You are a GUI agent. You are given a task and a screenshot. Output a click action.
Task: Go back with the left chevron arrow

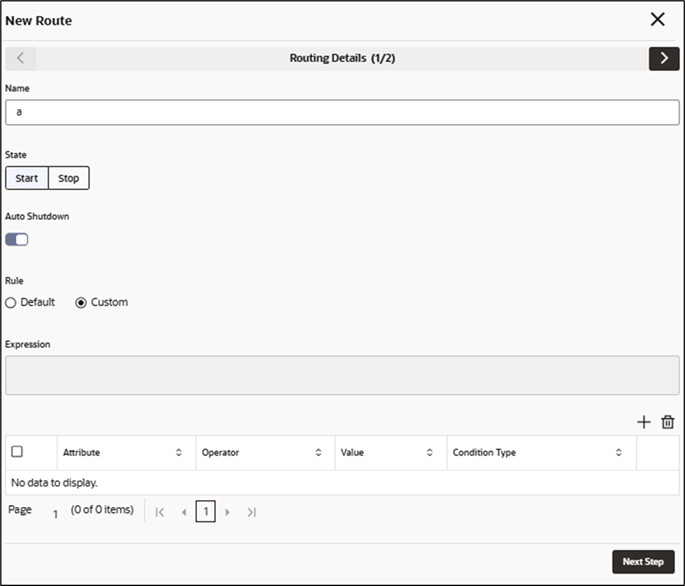click(x=21, y=59)
